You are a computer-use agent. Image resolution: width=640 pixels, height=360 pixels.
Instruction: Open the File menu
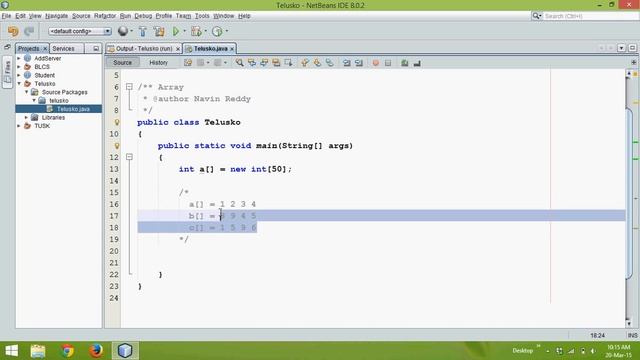click(x=6, y=16)
